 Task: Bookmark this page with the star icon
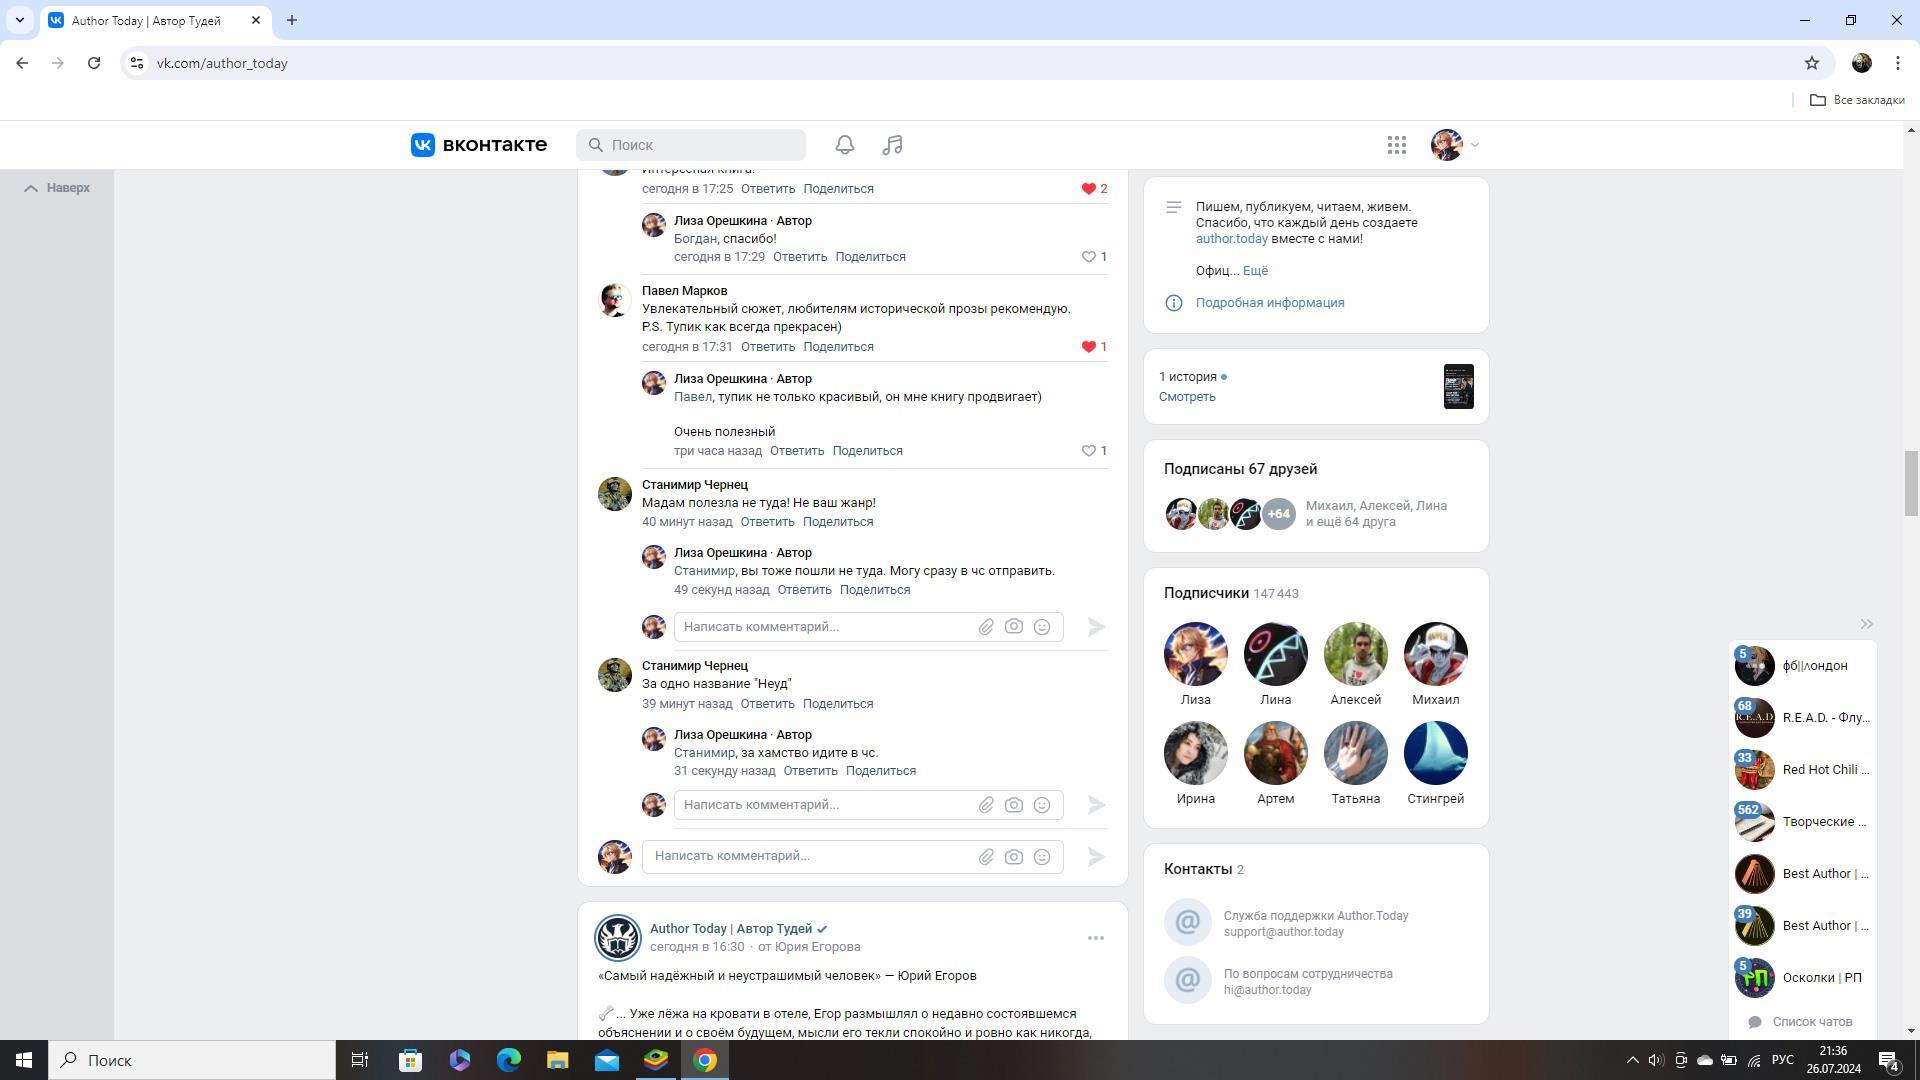tap(1812, 63)
